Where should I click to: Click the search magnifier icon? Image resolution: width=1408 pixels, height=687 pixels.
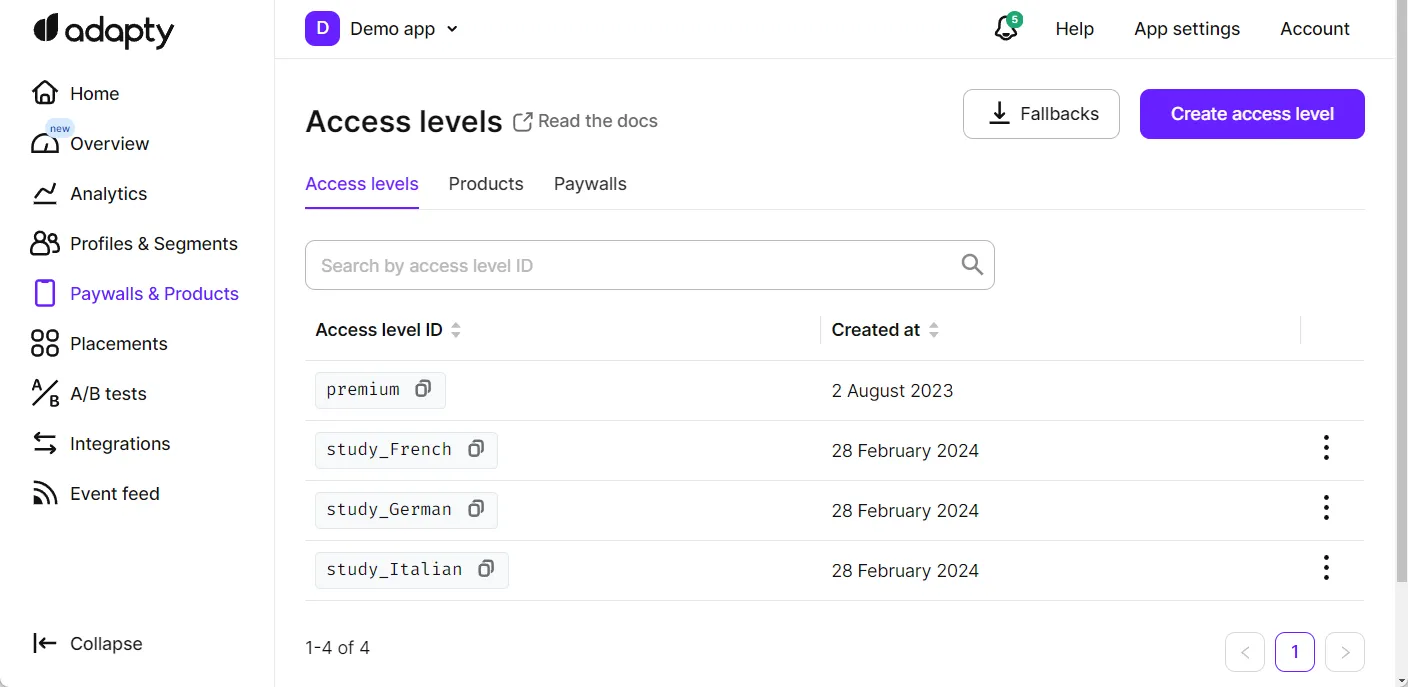(971, 265)
